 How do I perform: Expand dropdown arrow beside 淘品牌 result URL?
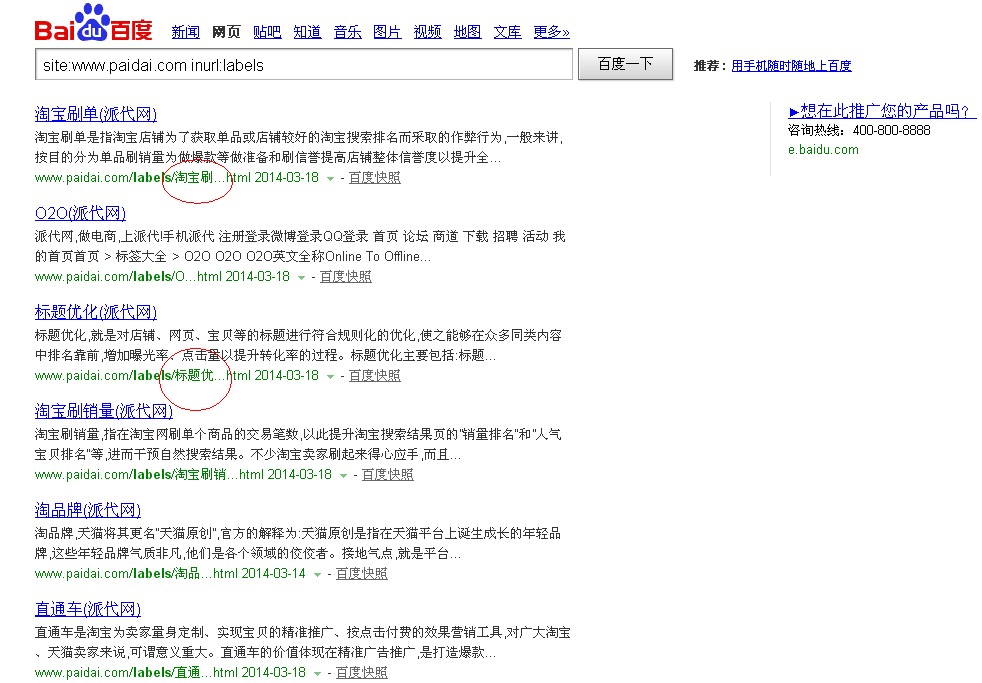pos(318,575)
